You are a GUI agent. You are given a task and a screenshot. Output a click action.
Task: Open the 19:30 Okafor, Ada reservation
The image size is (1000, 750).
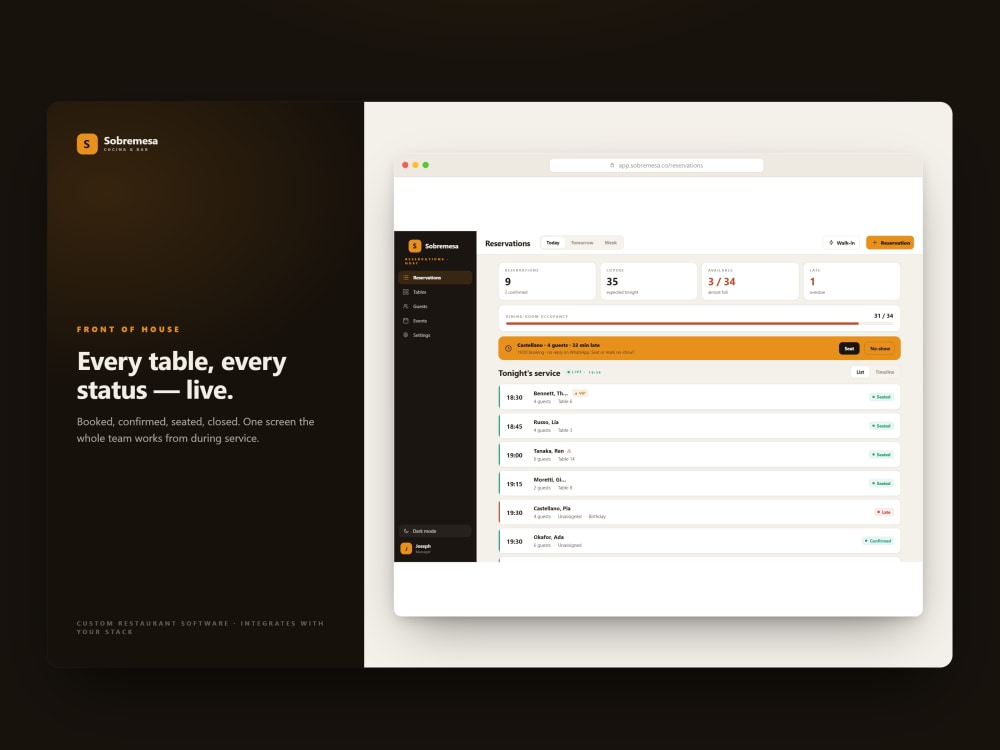click(699, 541)
